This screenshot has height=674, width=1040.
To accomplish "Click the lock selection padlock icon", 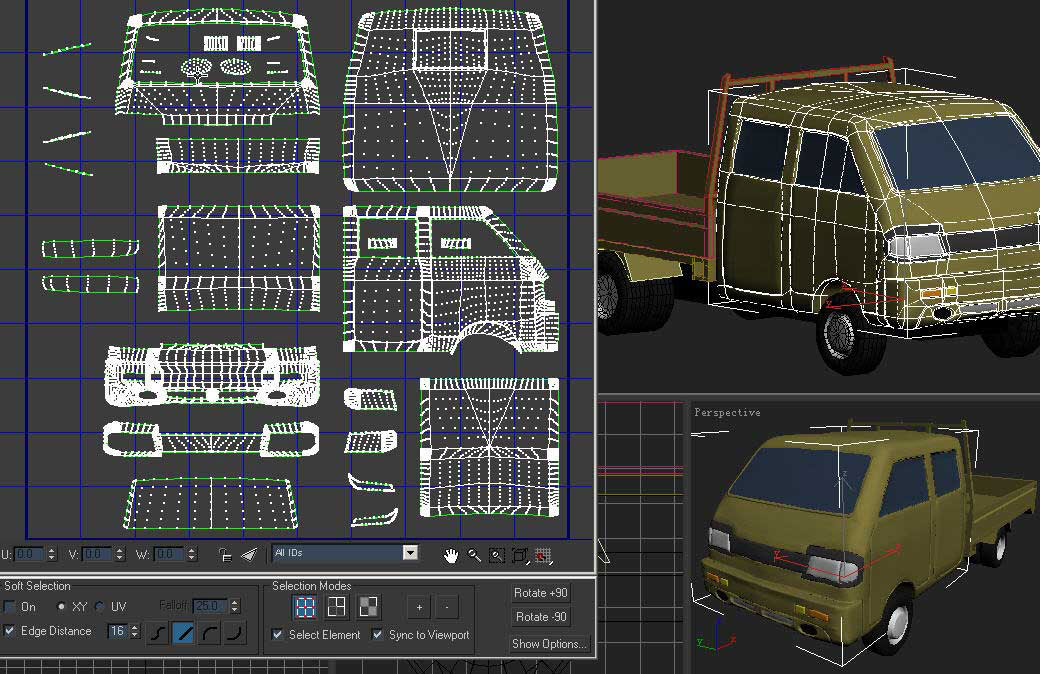I will (x=226, y=554).
